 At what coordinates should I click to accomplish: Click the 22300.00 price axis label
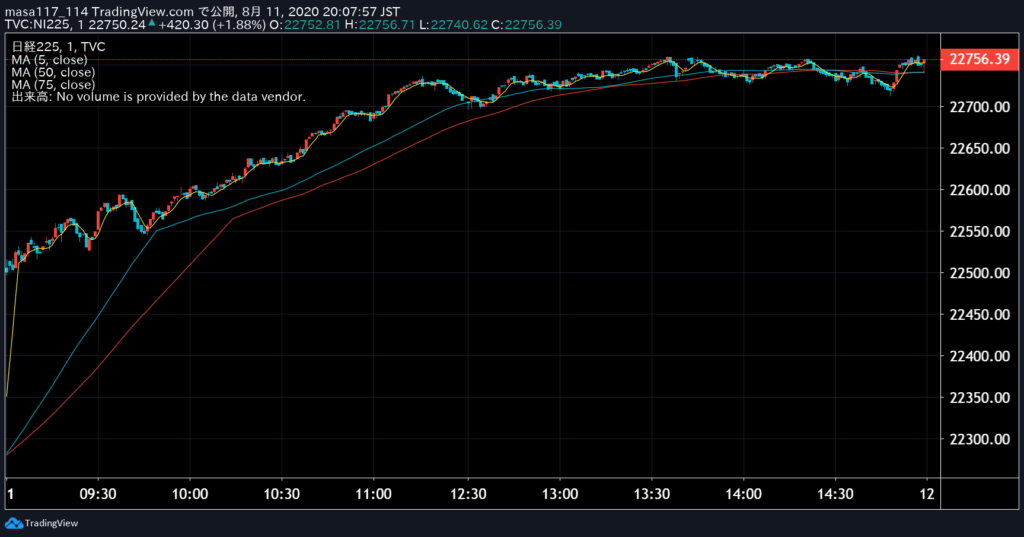979,439
